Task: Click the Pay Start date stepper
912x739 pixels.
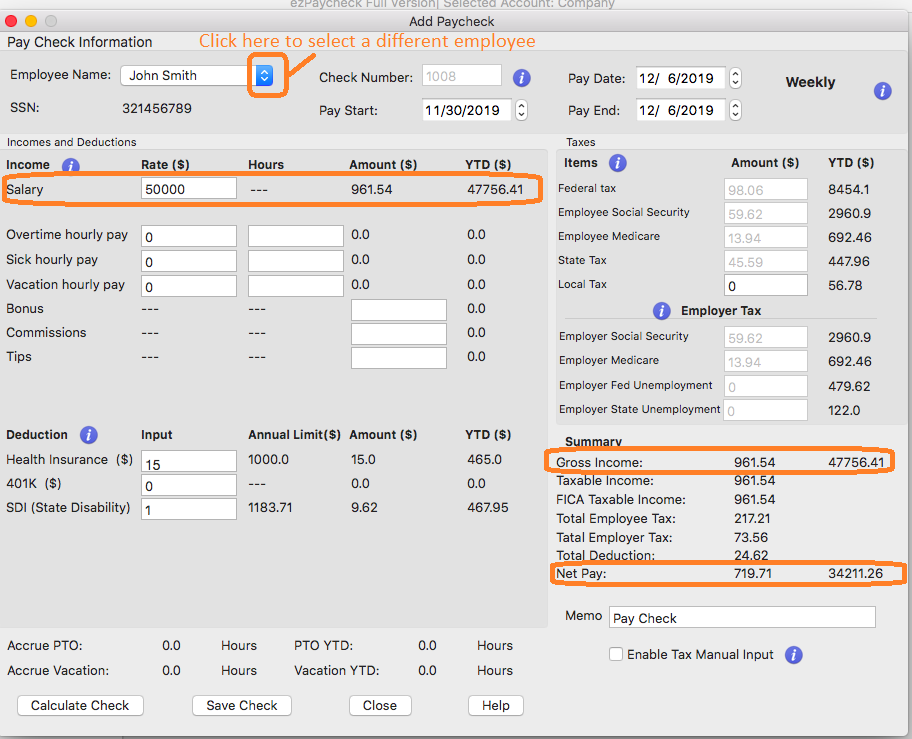Action: 521,110
